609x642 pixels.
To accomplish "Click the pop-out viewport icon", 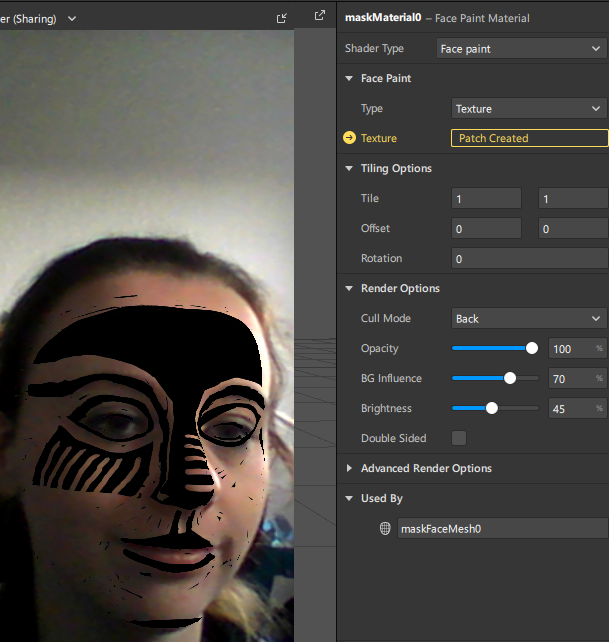I will point(282,18).
